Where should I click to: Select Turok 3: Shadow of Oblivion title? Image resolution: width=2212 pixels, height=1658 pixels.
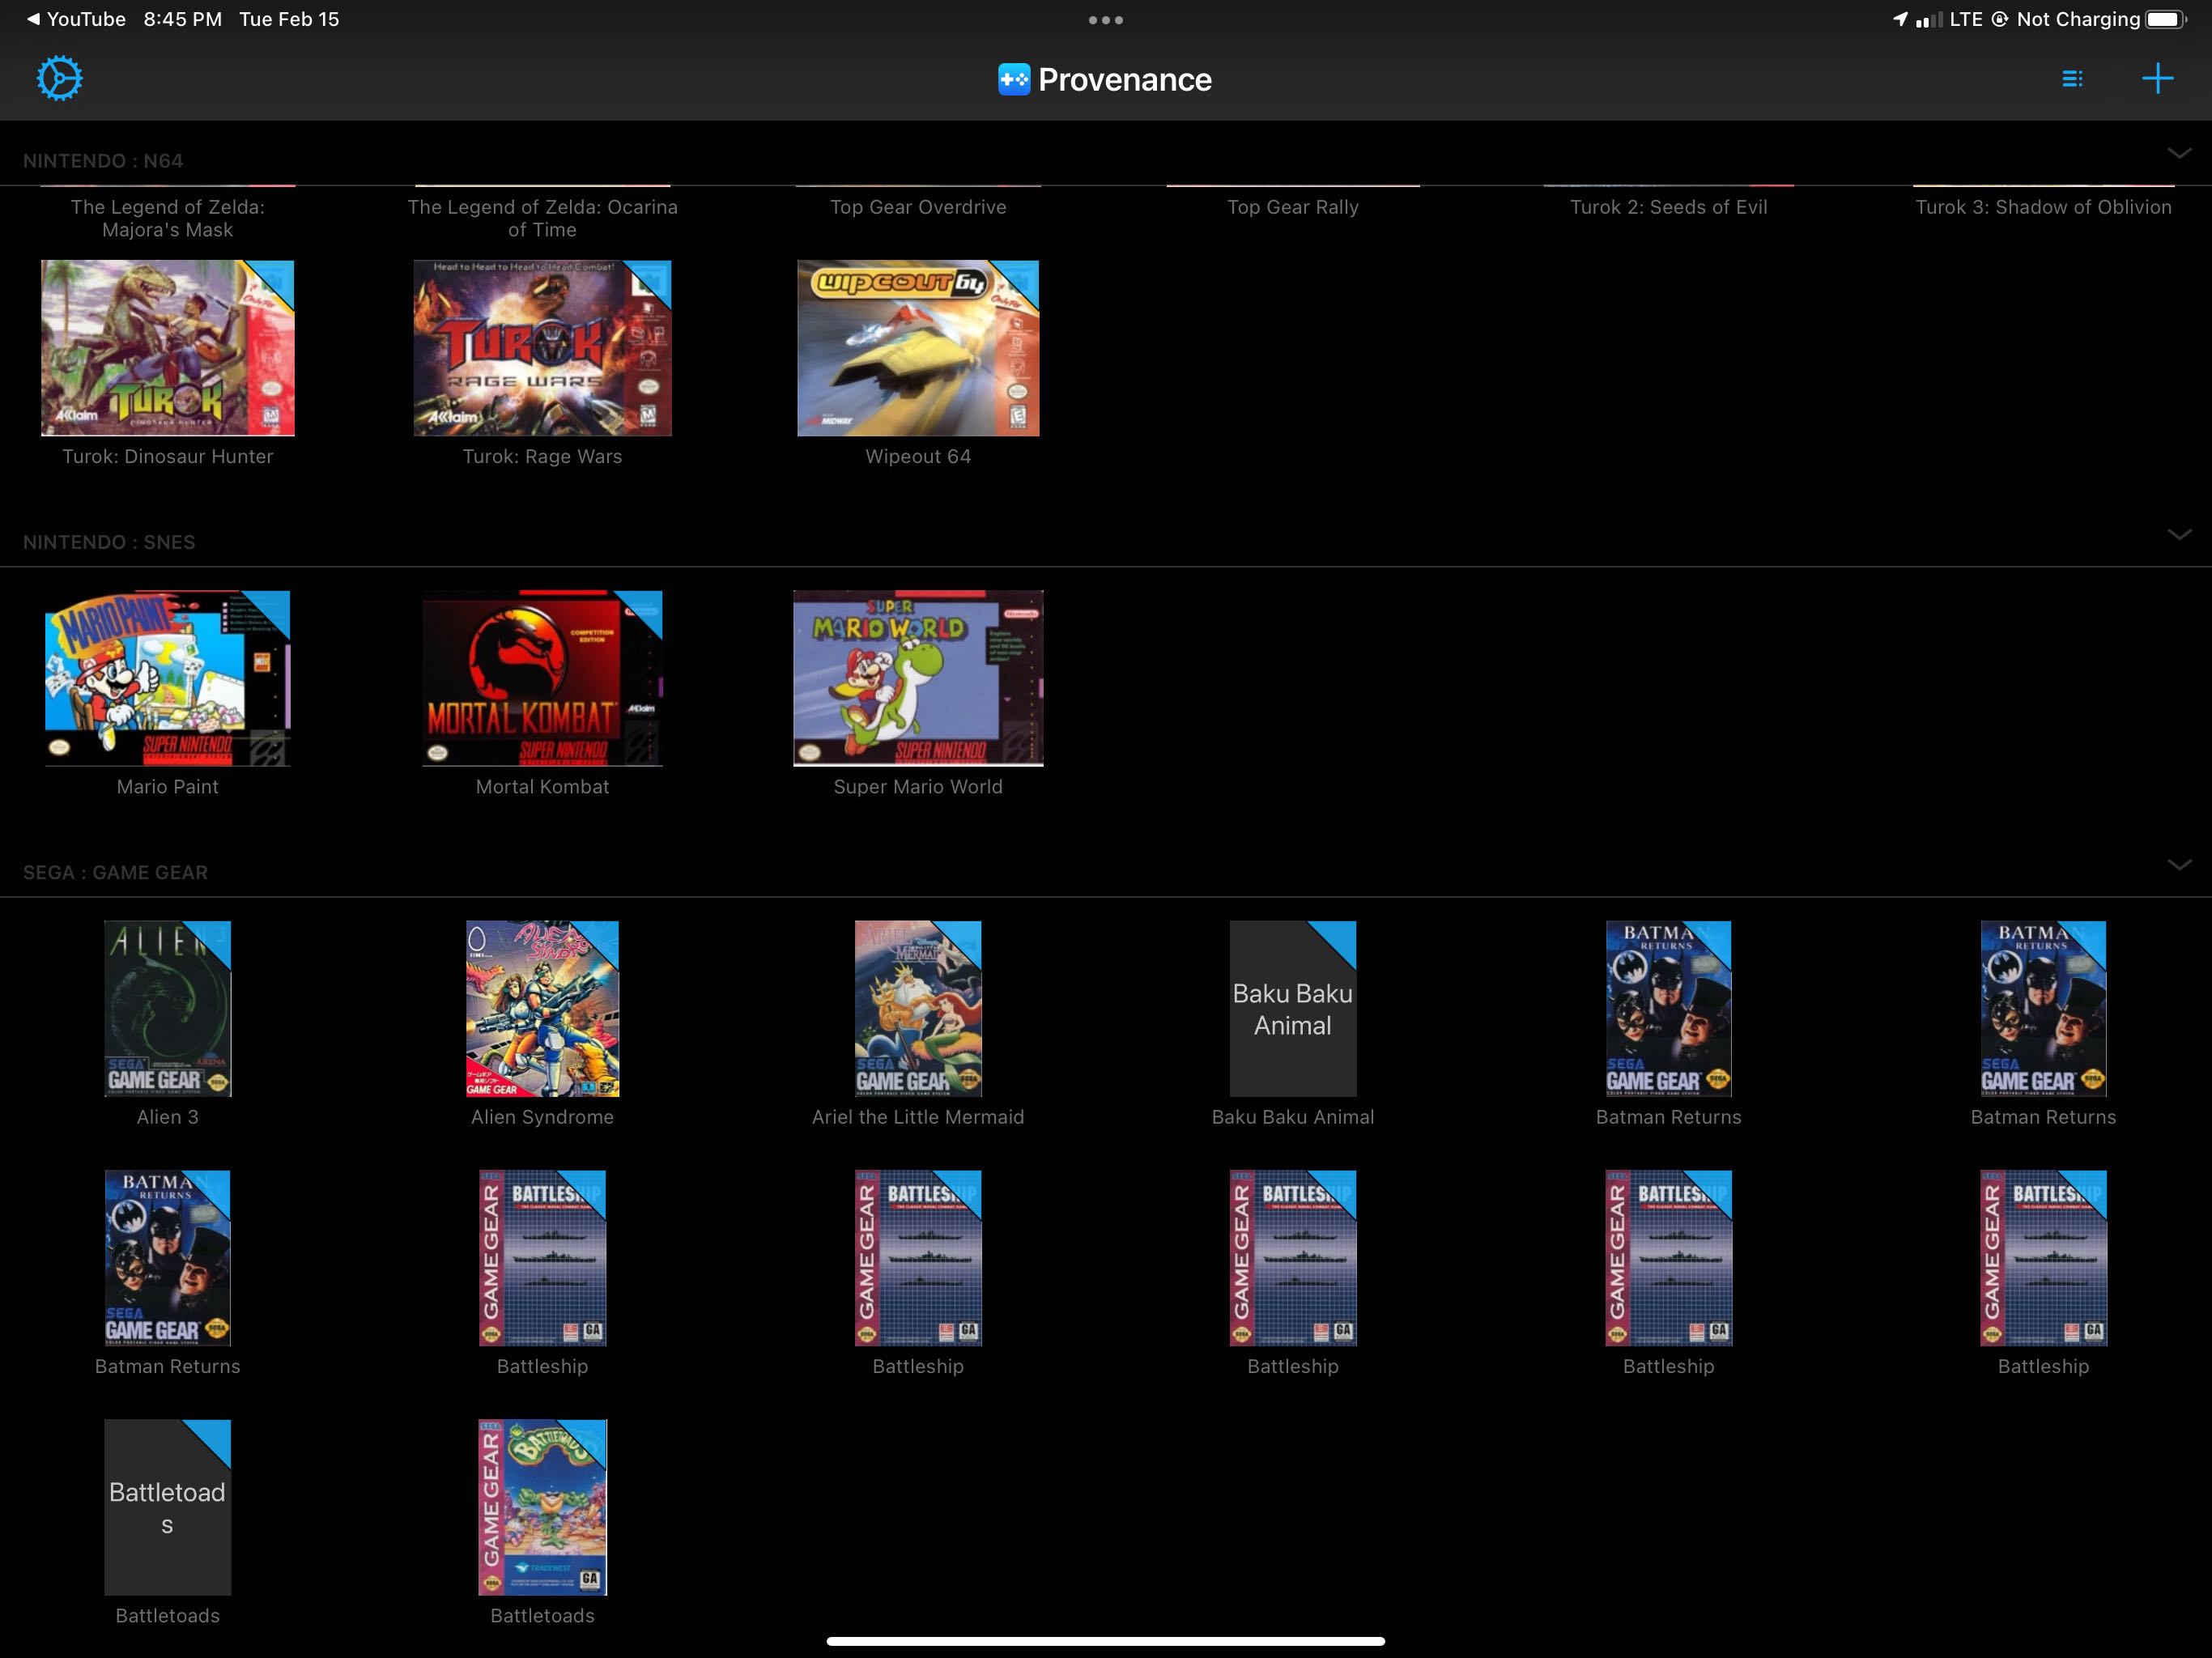[2043, 207]
